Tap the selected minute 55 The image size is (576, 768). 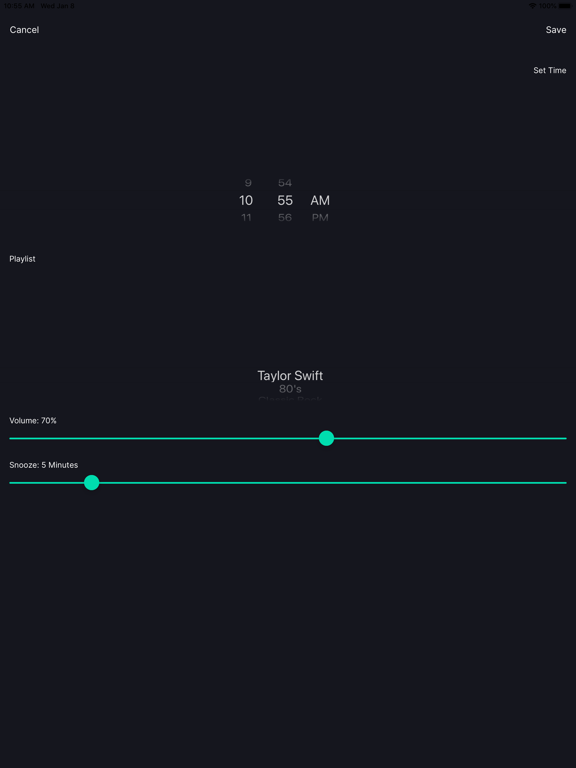tap(285, 200)
